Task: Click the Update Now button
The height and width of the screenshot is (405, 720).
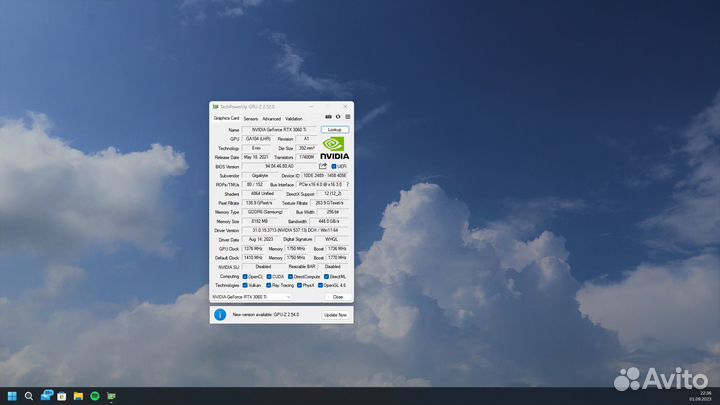Action: tap(335, 315)
